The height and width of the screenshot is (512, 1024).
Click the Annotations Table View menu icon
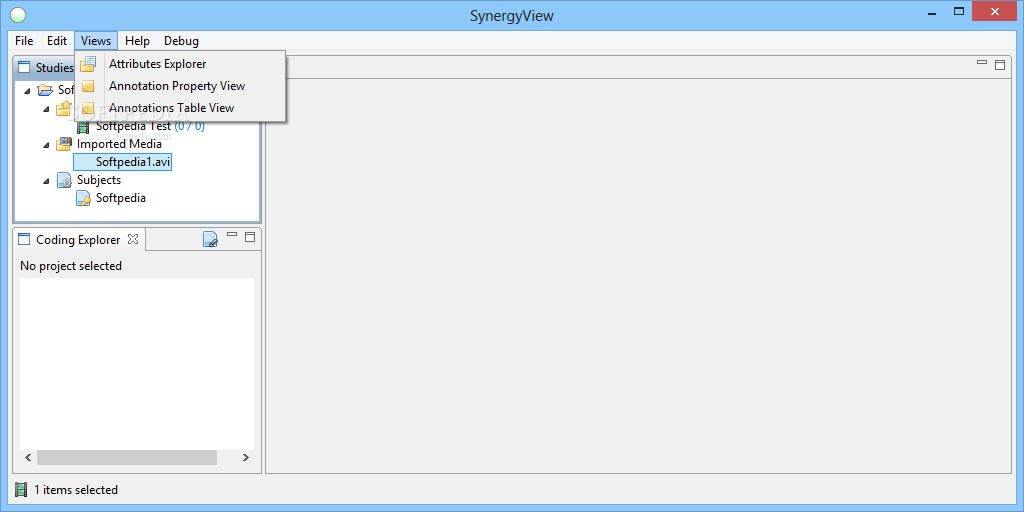(x=88, y=108)
